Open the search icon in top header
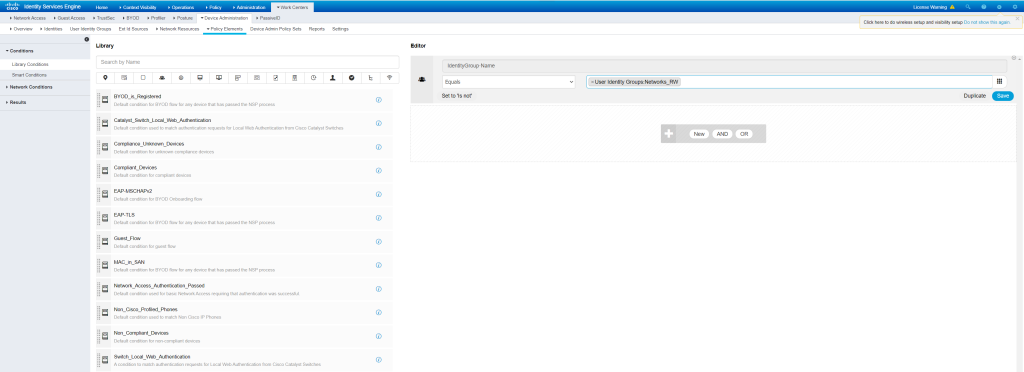Viewport: 1024px width, 372px height. click(x=968, y=7)
